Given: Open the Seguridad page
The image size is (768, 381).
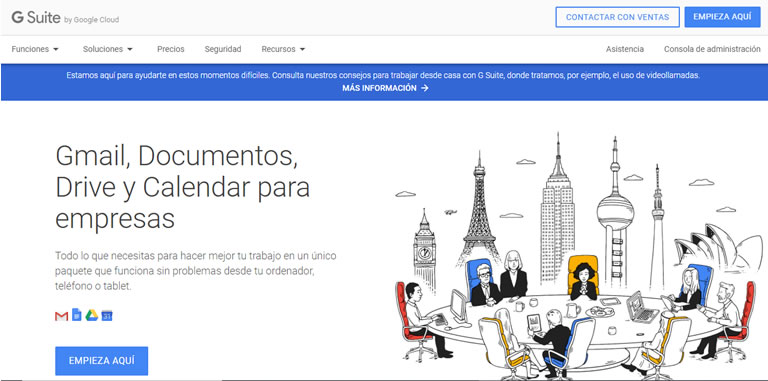Looking at the screenshot, I should [223, 49].
